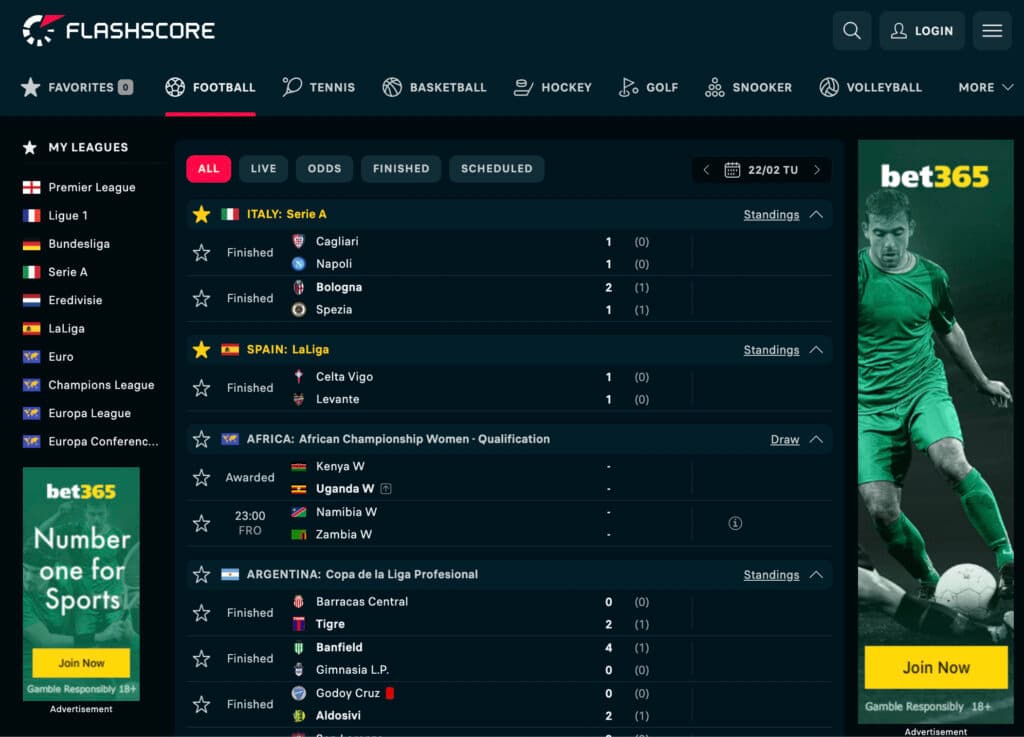Favorite the Copa de la Liga Profesional star

[201, 574]
